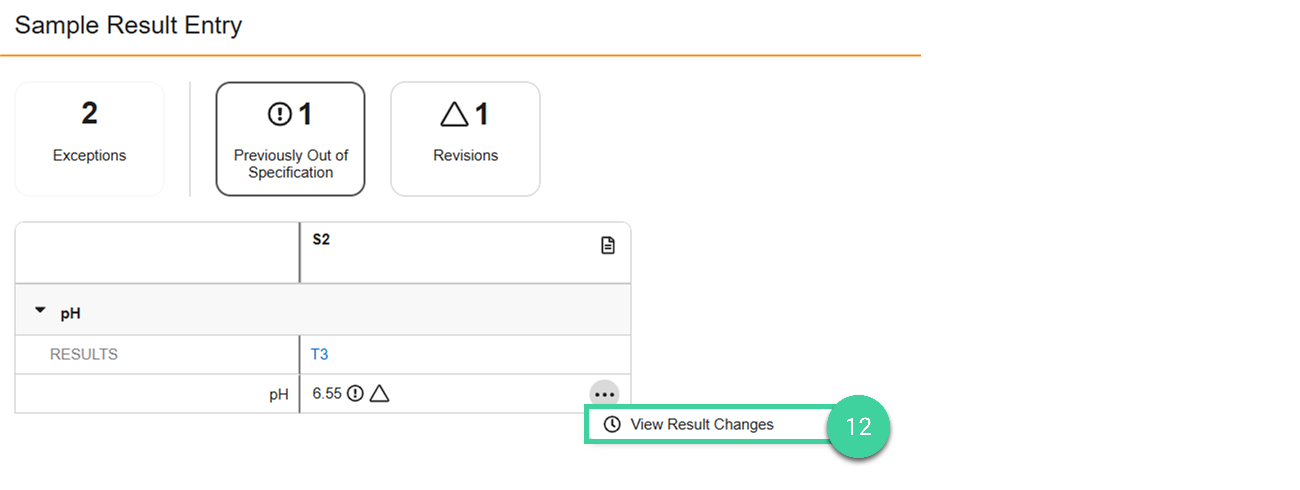Image resolution: width=1300 pixels, height=490 pixels.
Task: Click the pH row label cell
Action: [x=278, y=394]
